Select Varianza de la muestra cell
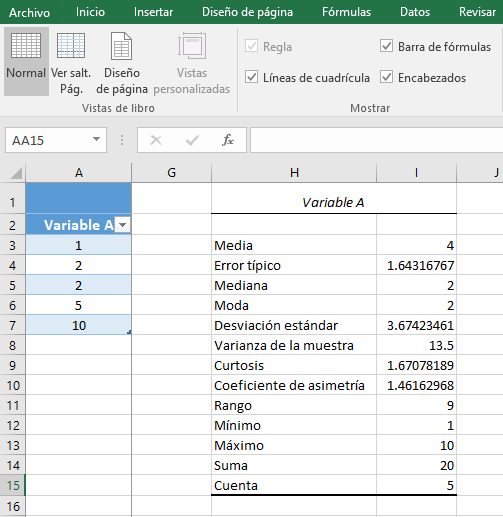The height and width of the screenshot is (517, 503). tap(294, 345)
